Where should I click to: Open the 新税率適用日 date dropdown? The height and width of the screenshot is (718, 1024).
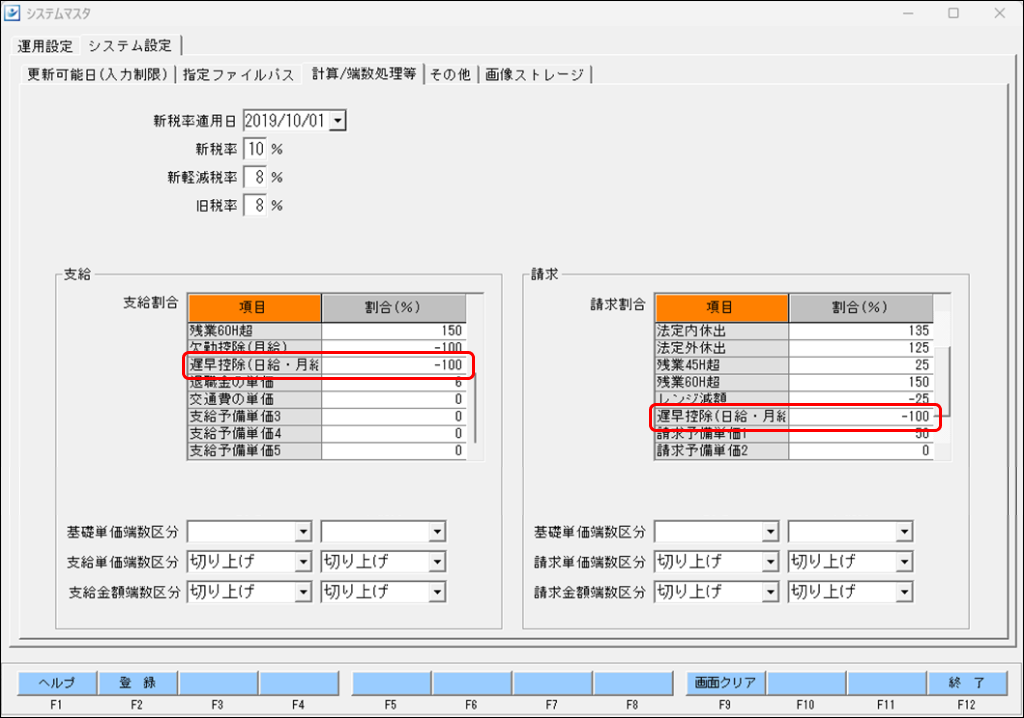click(337, 121)
